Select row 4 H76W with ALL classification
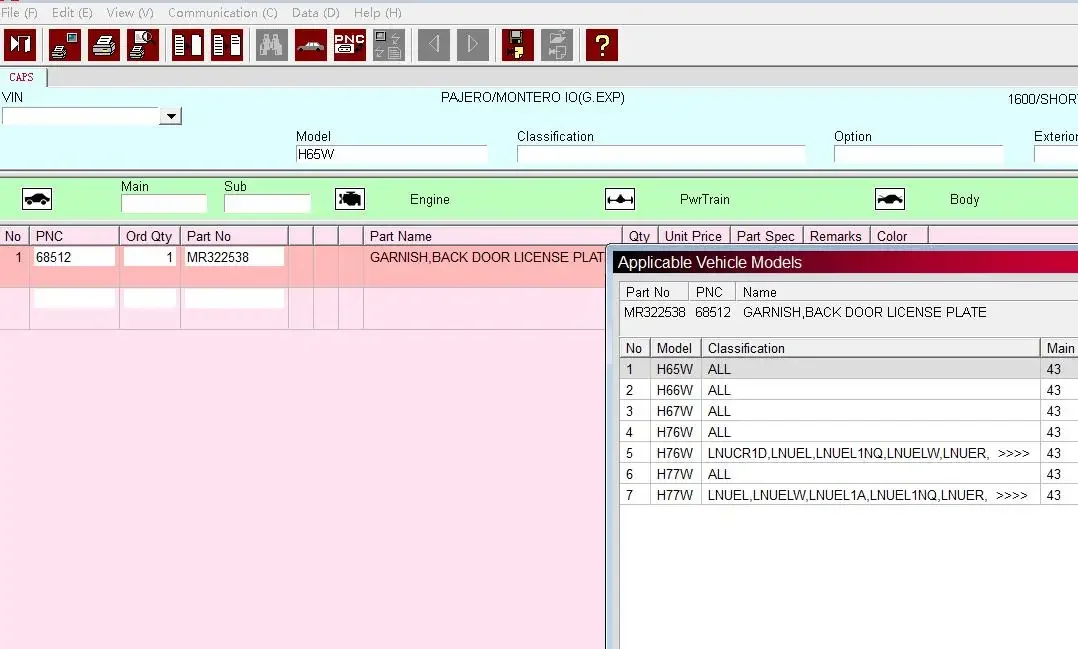The width and height of the screenshot is (1078, 649). coord(848,432)
